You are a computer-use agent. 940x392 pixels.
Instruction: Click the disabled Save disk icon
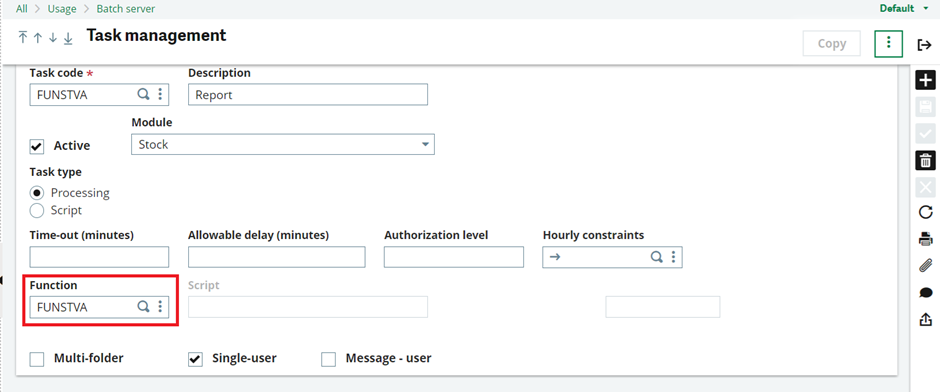coord(926,107)
